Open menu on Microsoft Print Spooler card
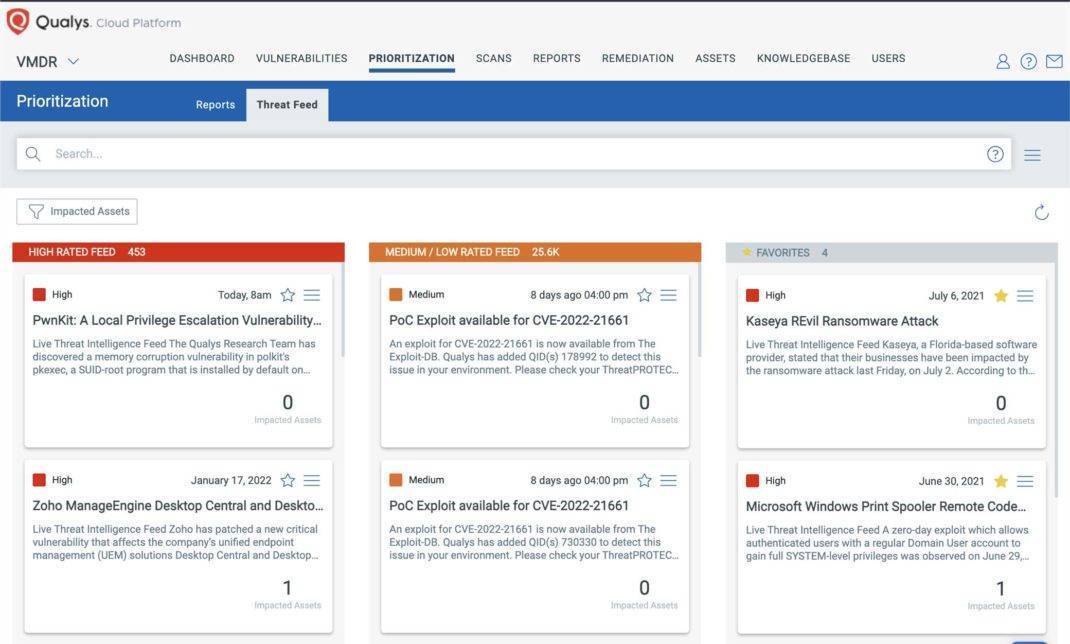This screenshot has width=1070, height=644. (x=1025, y=481)
